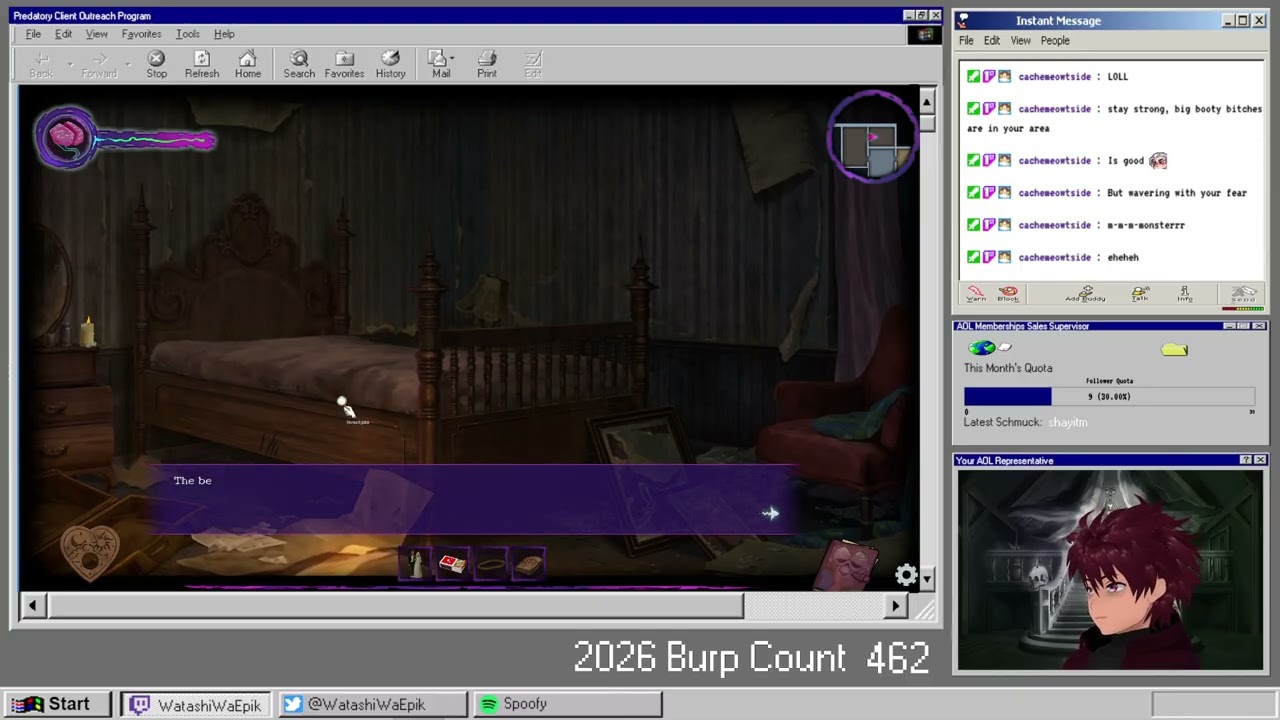
Task: Open the Favorites toolbar icon
Action: coord(344,64)
